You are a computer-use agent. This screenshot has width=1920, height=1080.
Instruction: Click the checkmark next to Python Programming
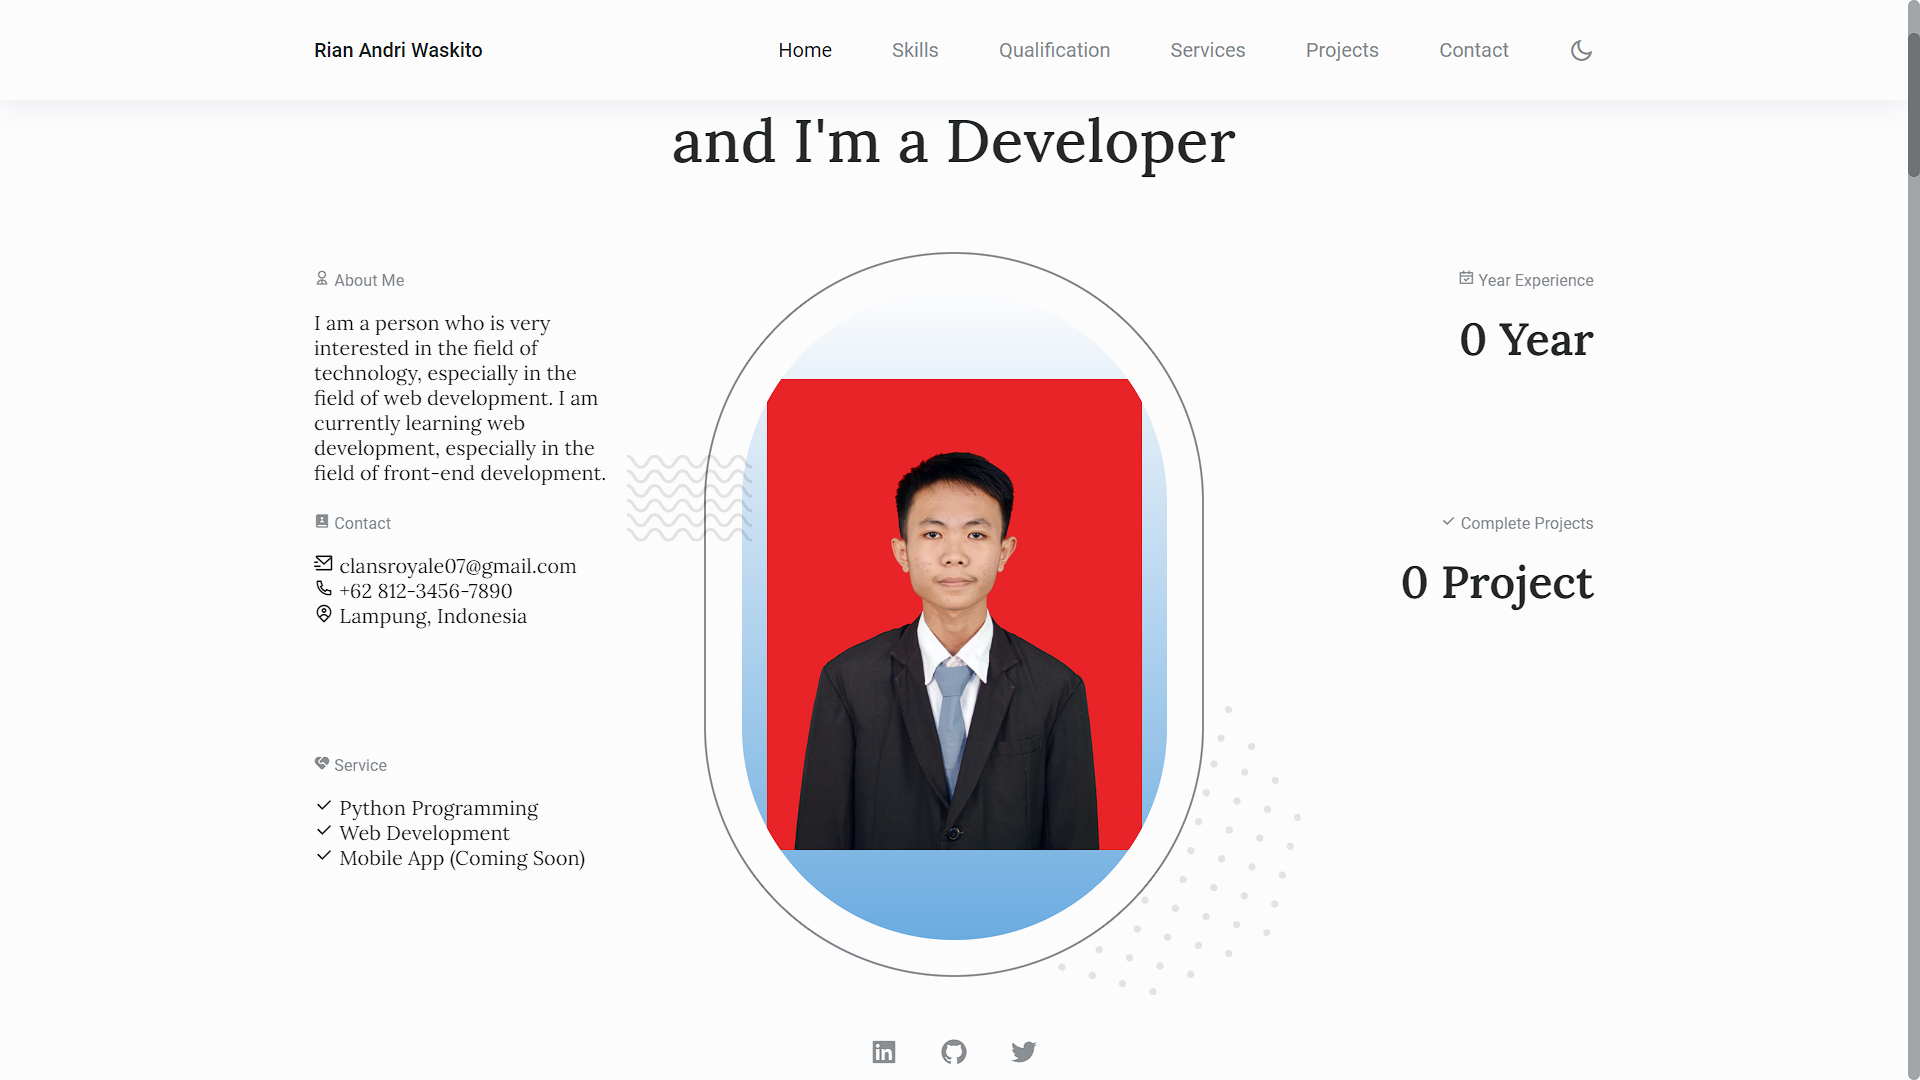323,805
